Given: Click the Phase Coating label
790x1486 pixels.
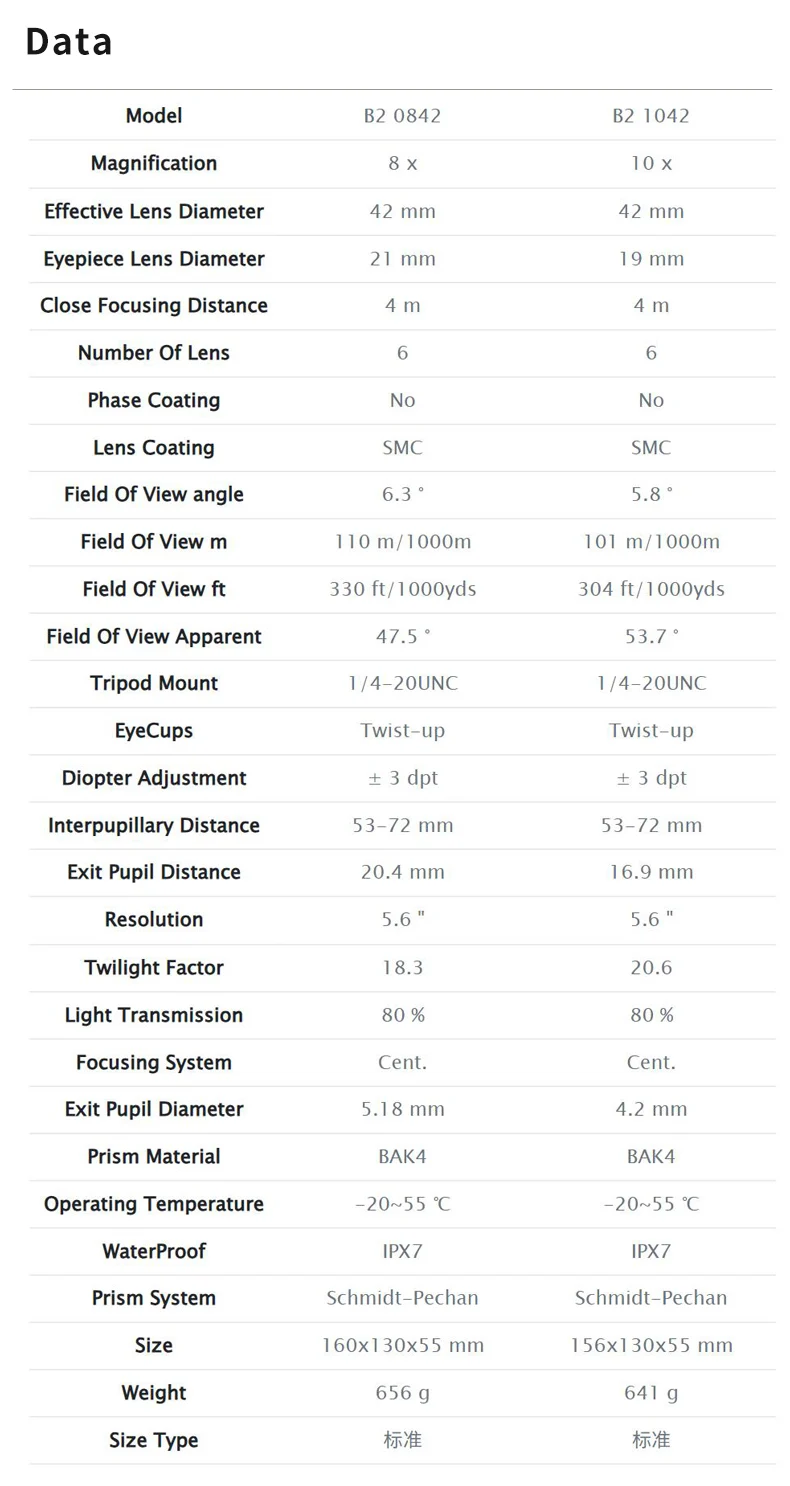Looking at the screenshot, I should pos(154,400).
